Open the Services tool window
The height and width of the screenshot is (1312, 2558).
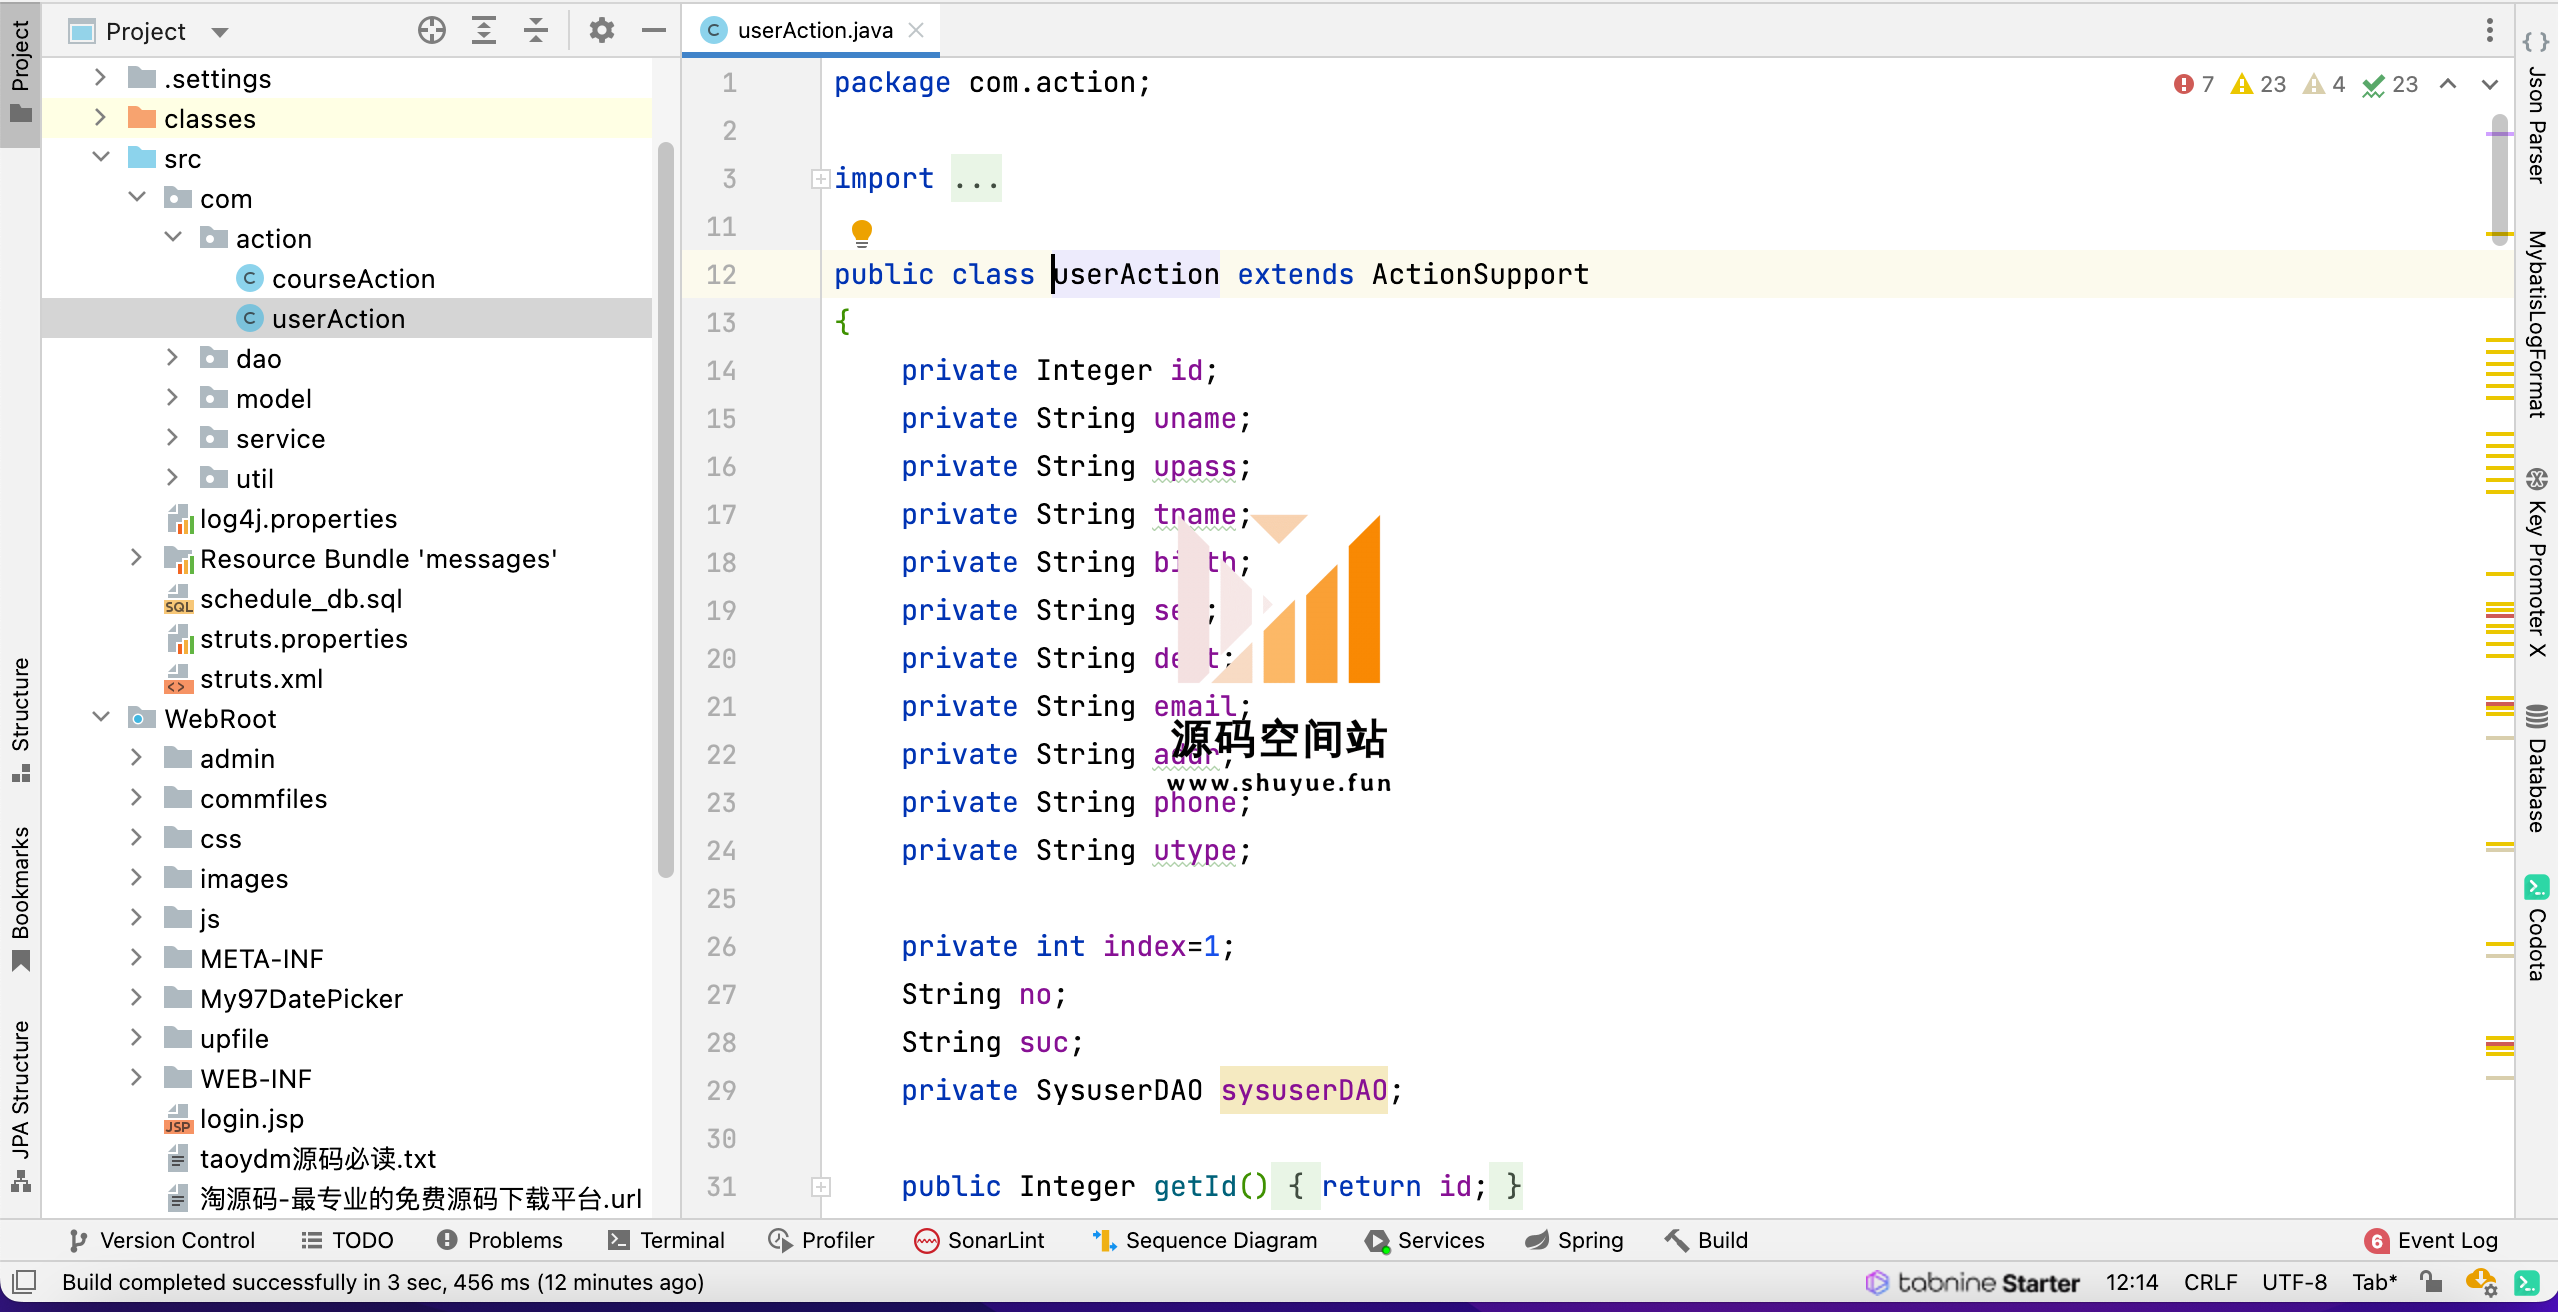click(x=1424, y=1240)
